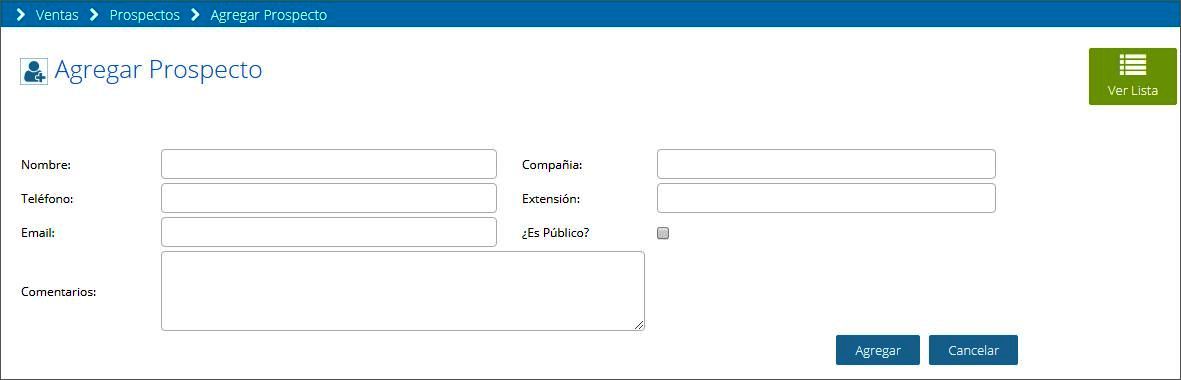Image resolution: width=1181 pixels, height=380 pixels.
Task: Click into the Extensión field
Action: [826, 198]
